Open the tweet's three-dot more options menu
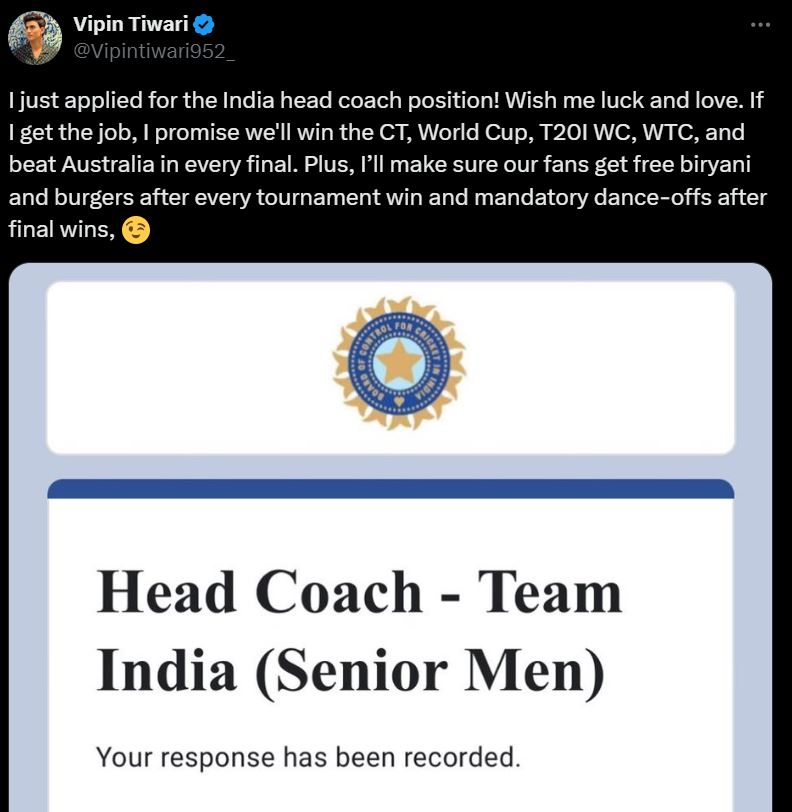Viewport: 792px width, 812px height. point(760,24)
